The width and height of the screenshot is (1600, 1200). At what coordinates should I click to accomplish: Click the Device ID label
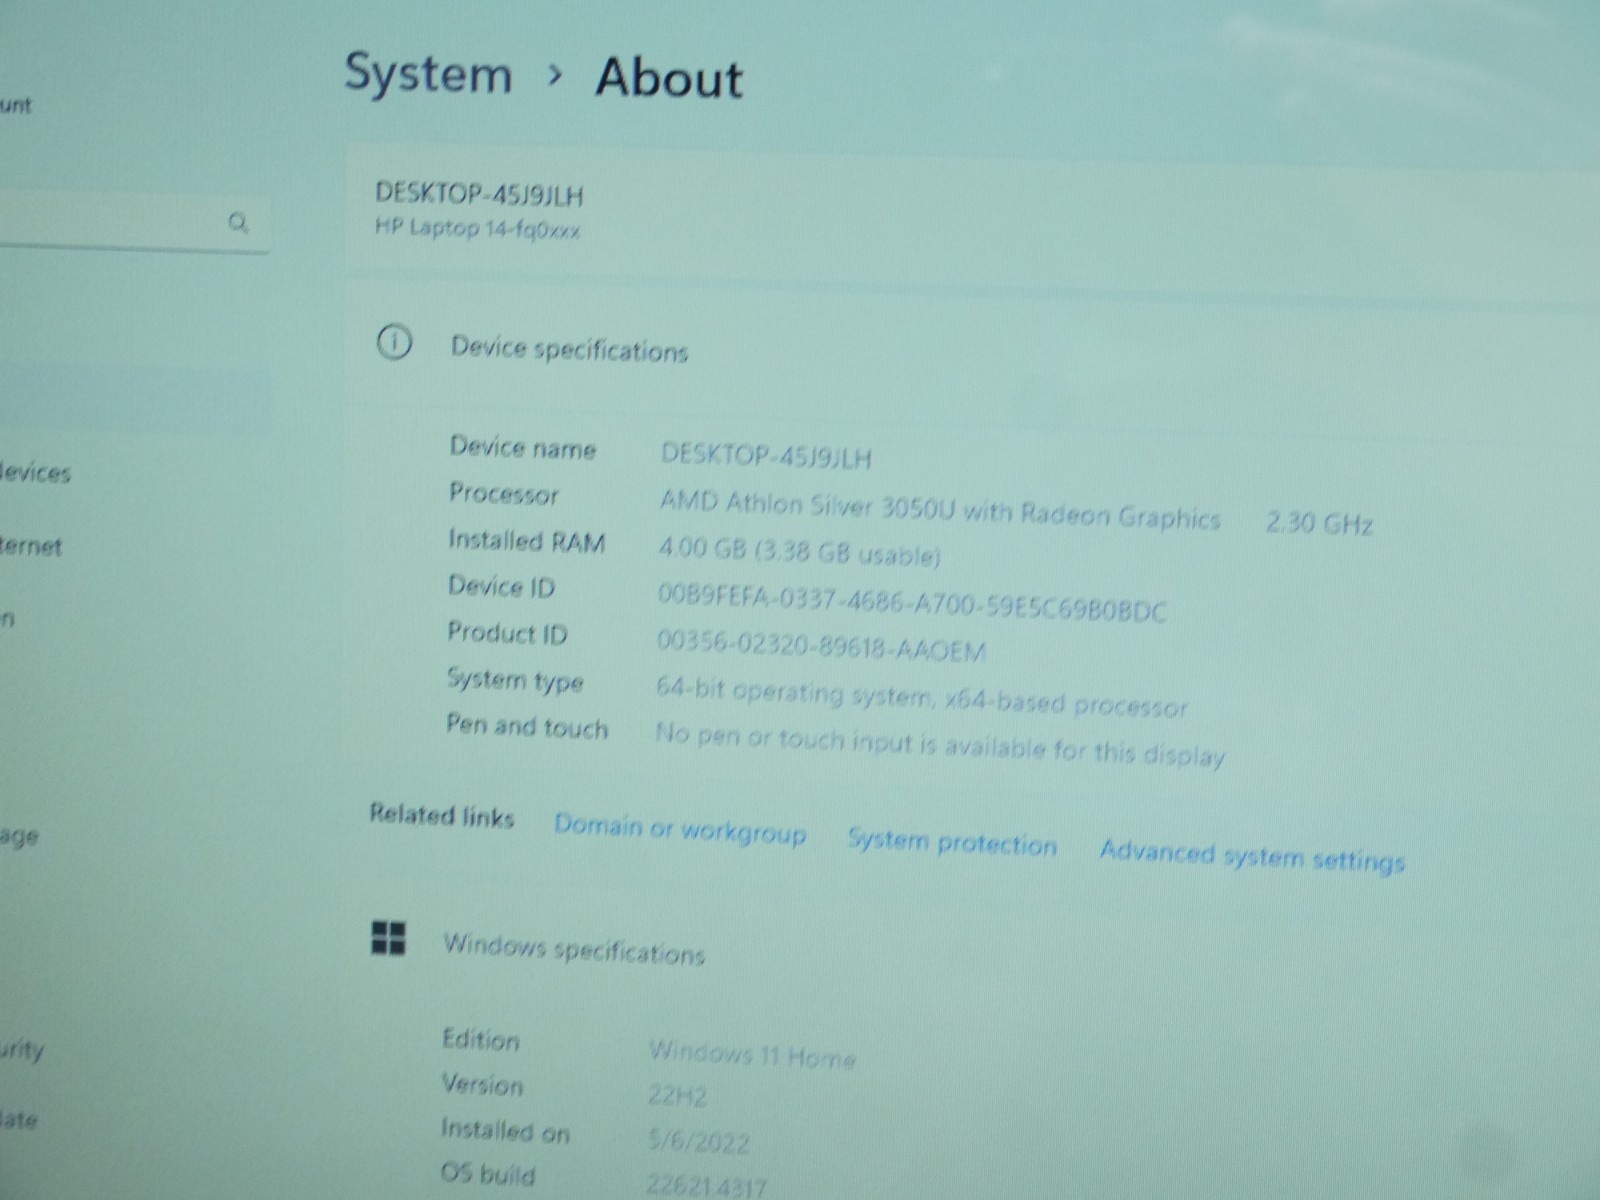pyautogui.click(x=501, y=586)
